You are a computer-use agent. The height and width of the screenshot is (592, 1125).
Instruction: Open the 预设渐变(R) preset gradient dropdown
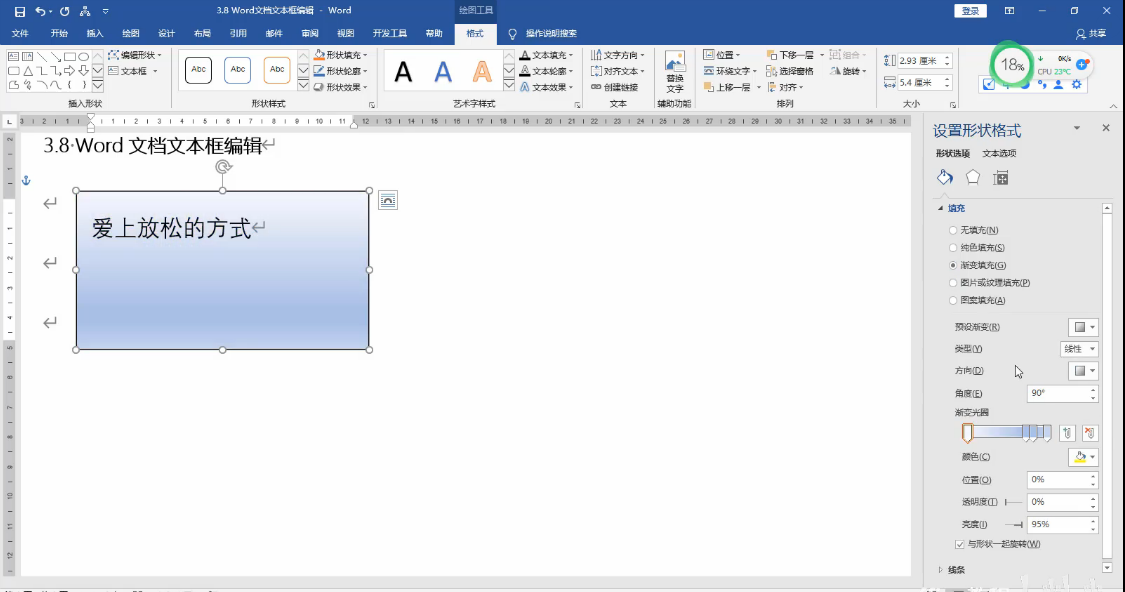[x=1083, y=327]
